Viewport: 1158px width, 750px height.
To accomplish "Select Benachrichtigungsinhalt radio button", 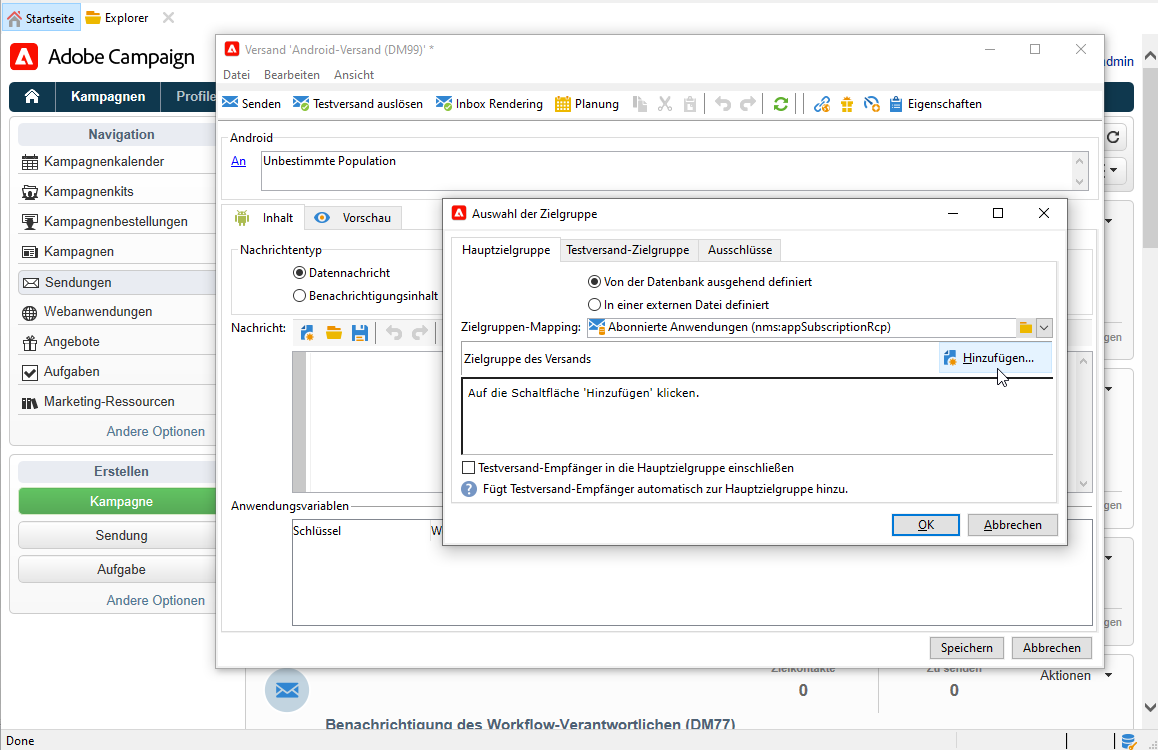I will click(366, 296).
